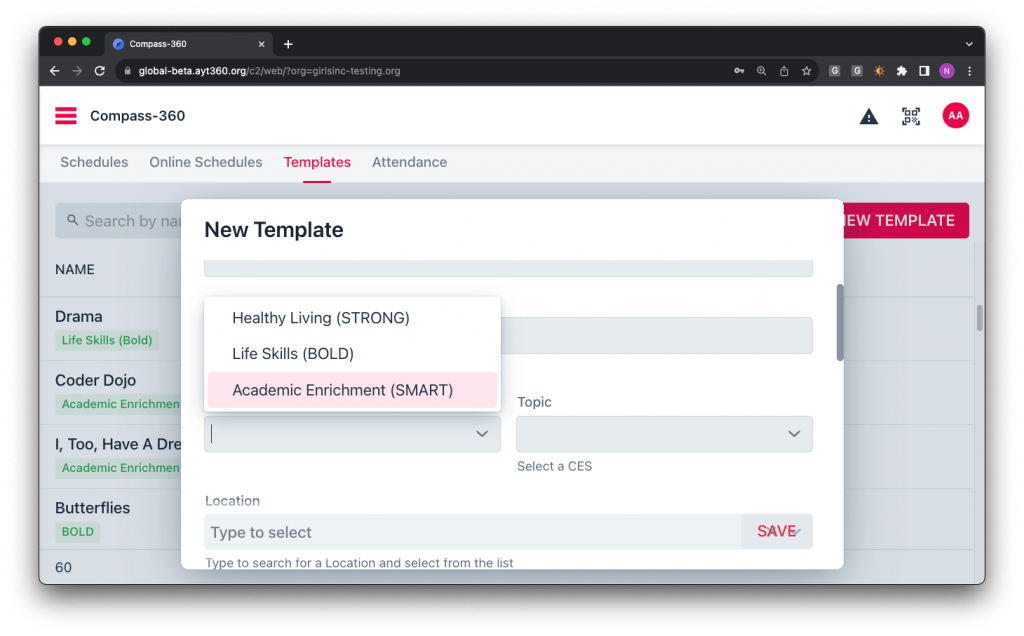Image resolution: width=1024 pixels, height=636 pixels.
Task: Click the NEW TEMPLATE button
Action: 906,221
